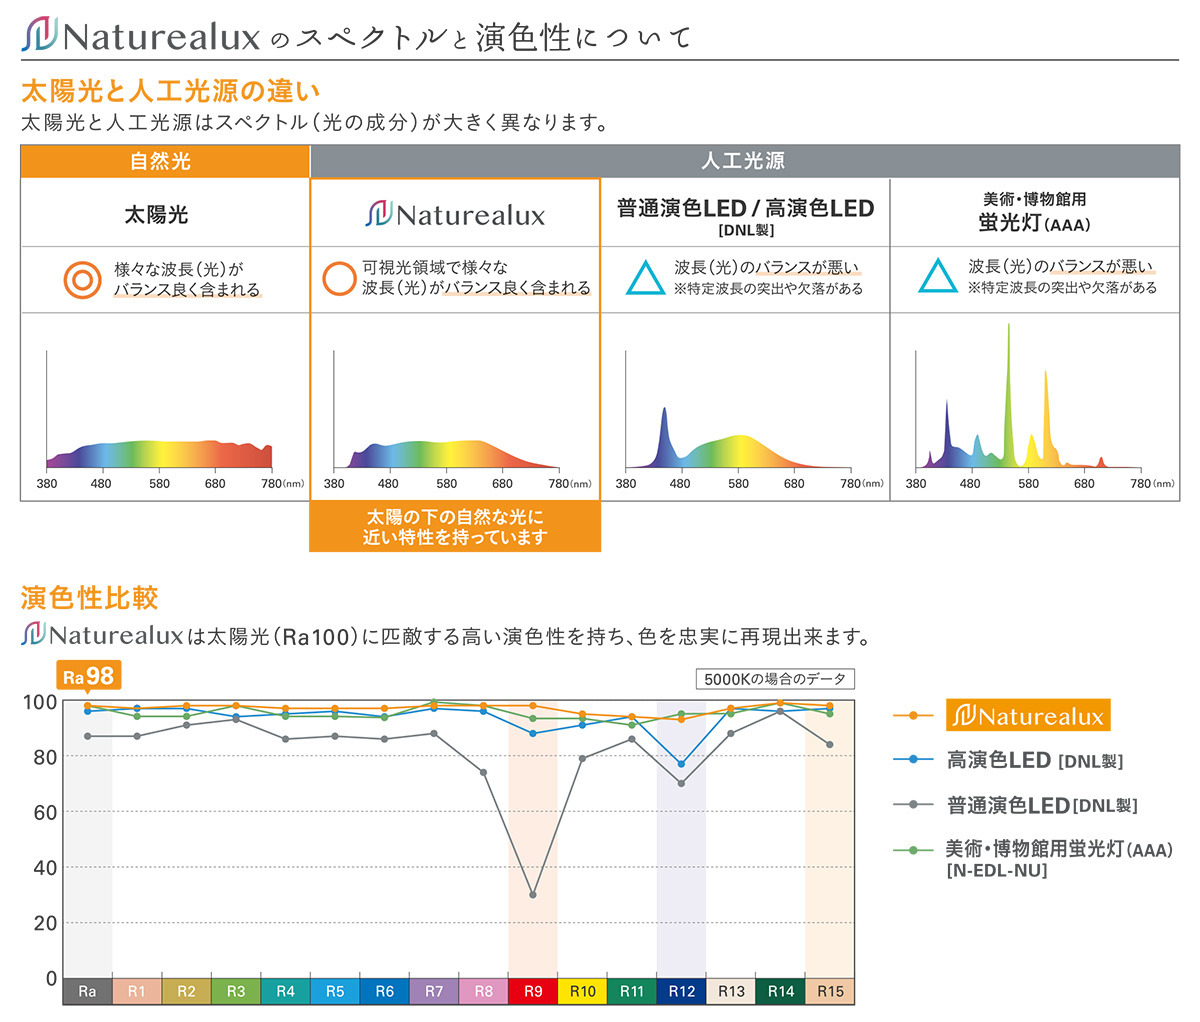Click the Naturealux logo in the chart legend

point(1028,715)
